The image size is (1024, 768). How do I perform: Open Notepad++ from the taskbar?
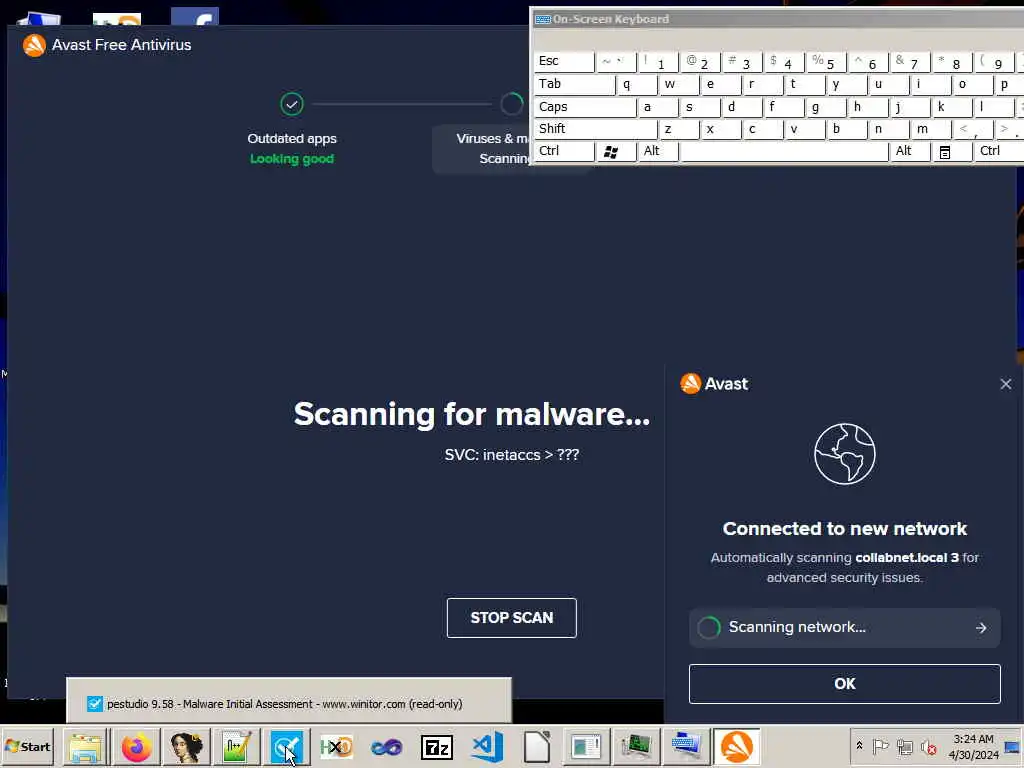tap(236, 746)
